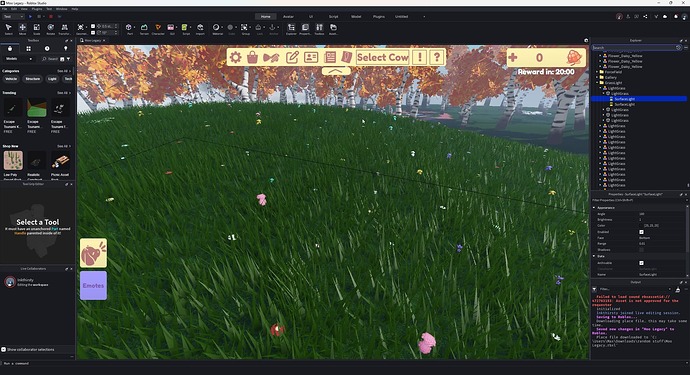This screenshot has width=690, height=375.
Task: Open the Import tool
Action: click(x=200, y=29)
